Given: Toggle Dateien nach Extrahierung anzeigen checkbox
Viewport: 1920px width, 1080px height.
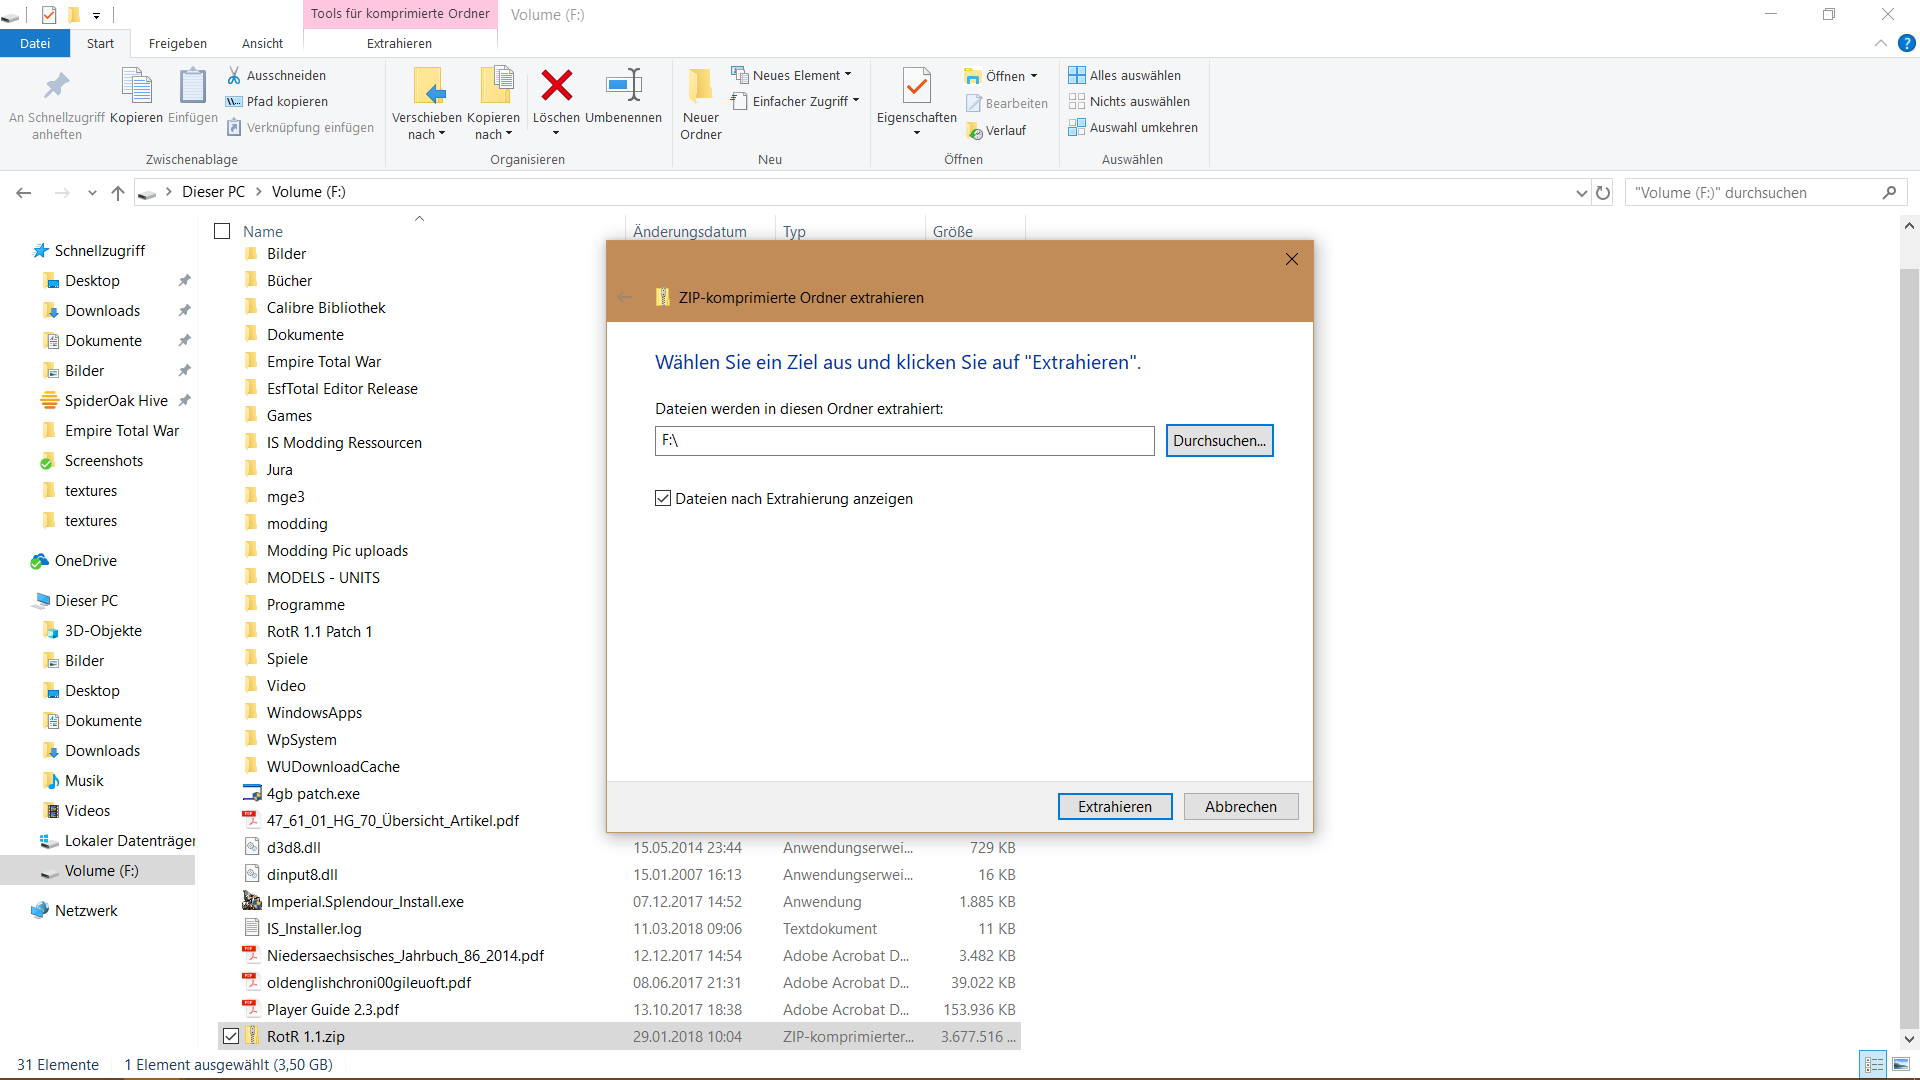Looking at the screenshot, I should point(663,498).
